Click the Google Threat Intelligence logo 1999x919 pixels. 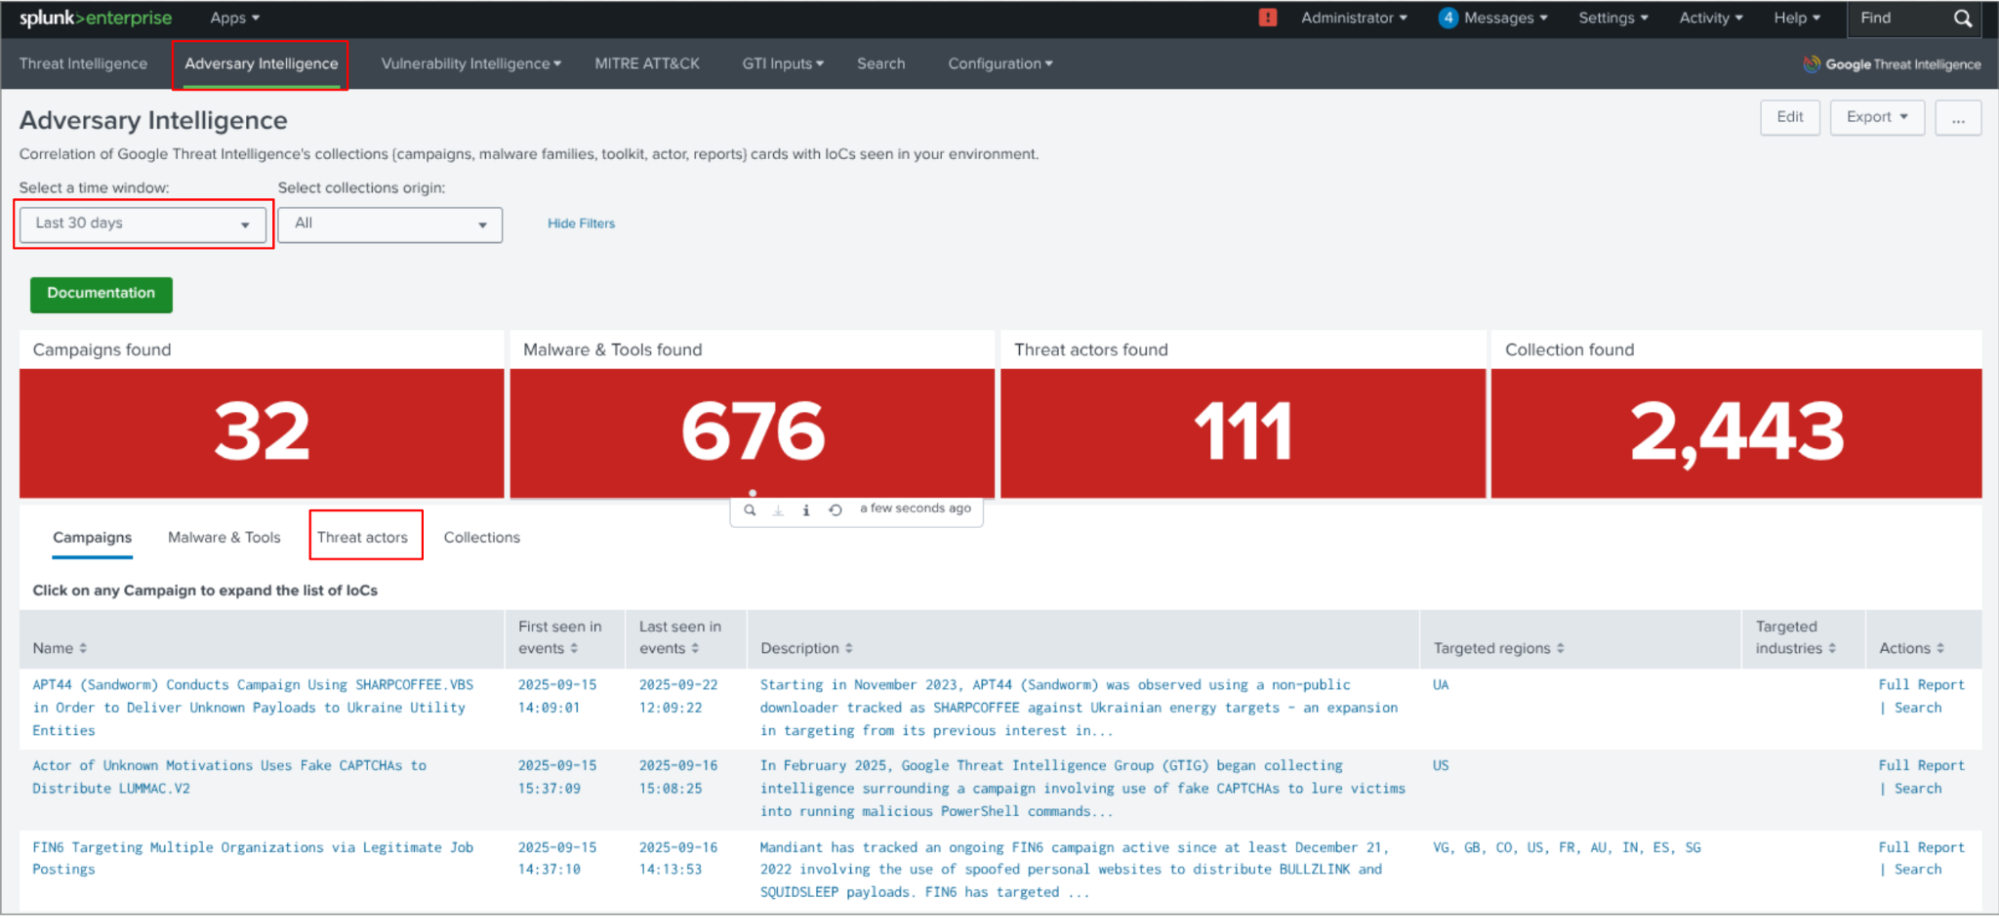[x=1892, y=64]
